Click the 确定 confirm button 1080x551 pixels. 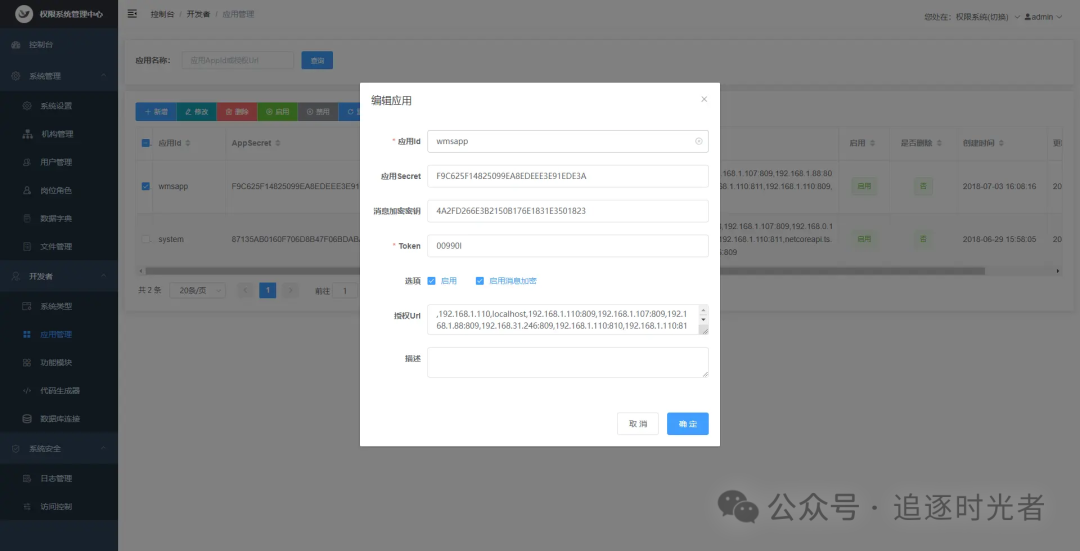click(x=687, y=424)
